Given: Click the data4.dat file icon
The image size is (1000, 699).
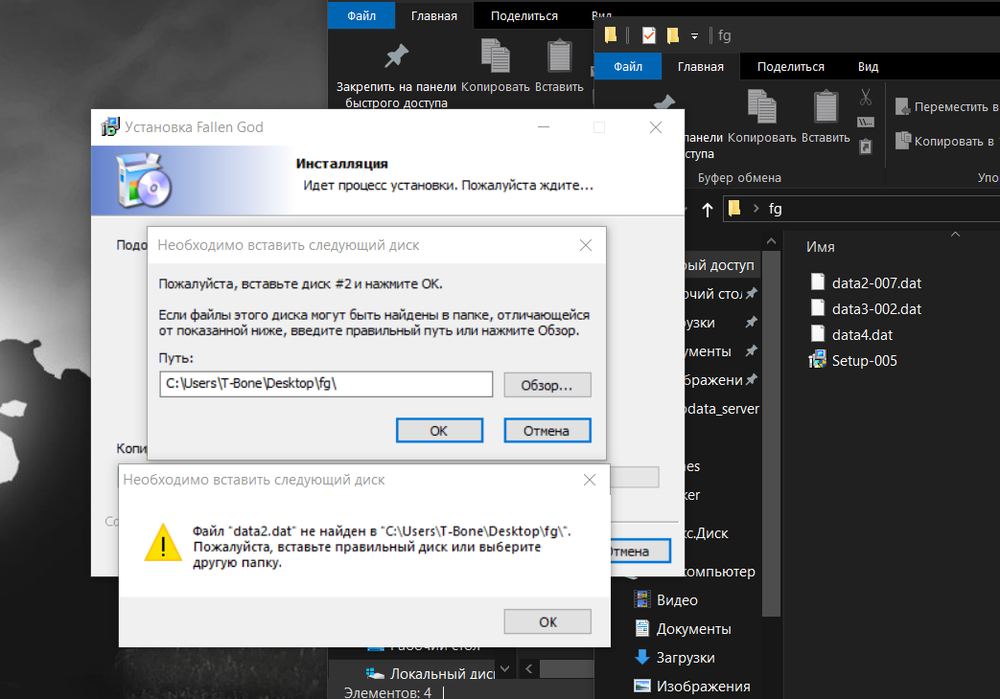Looking at the screenshot, I should pyautogui.click(x=818, y=334).
